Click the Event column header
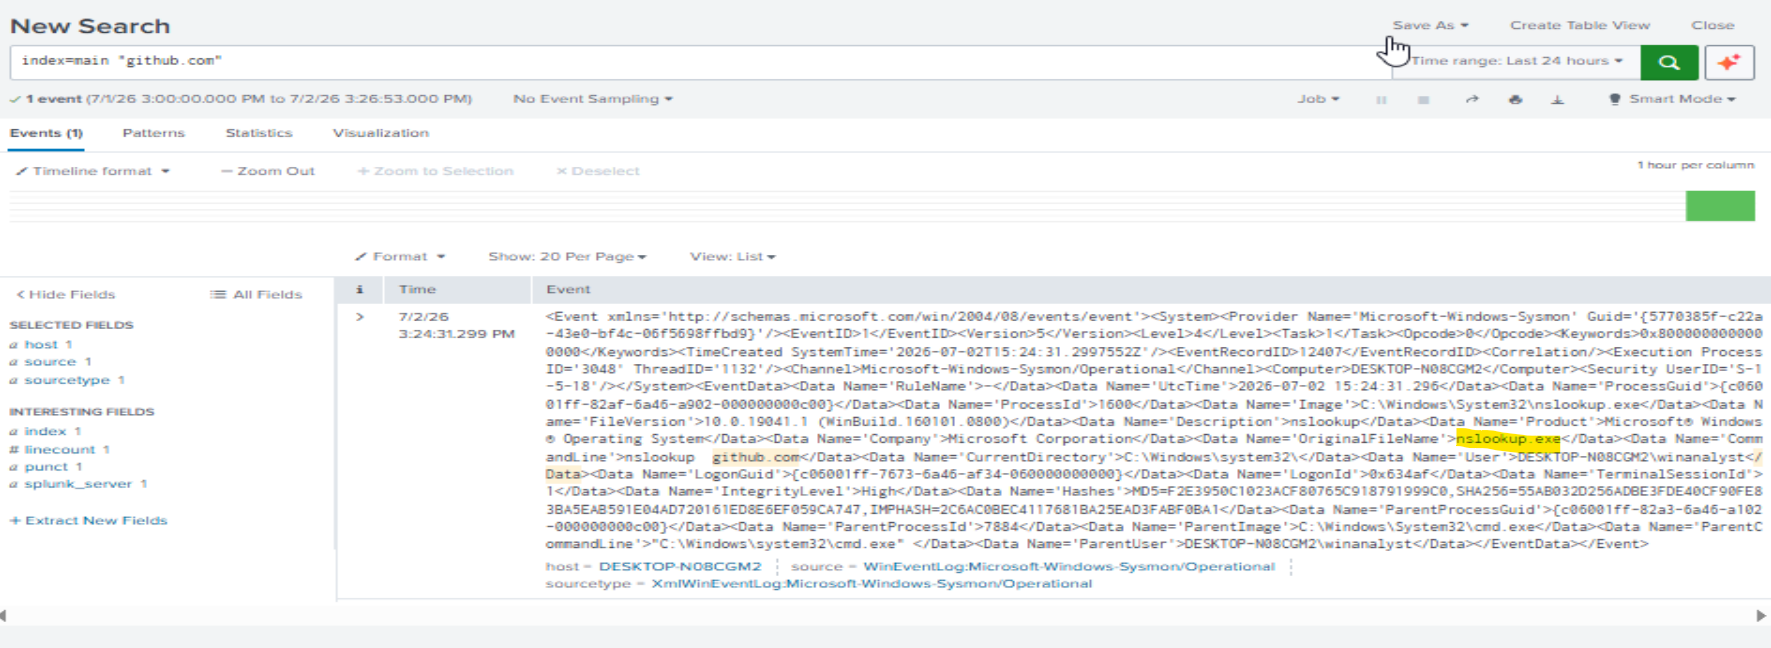Screen dimensions: 1771x648 (x=568, y=289)
